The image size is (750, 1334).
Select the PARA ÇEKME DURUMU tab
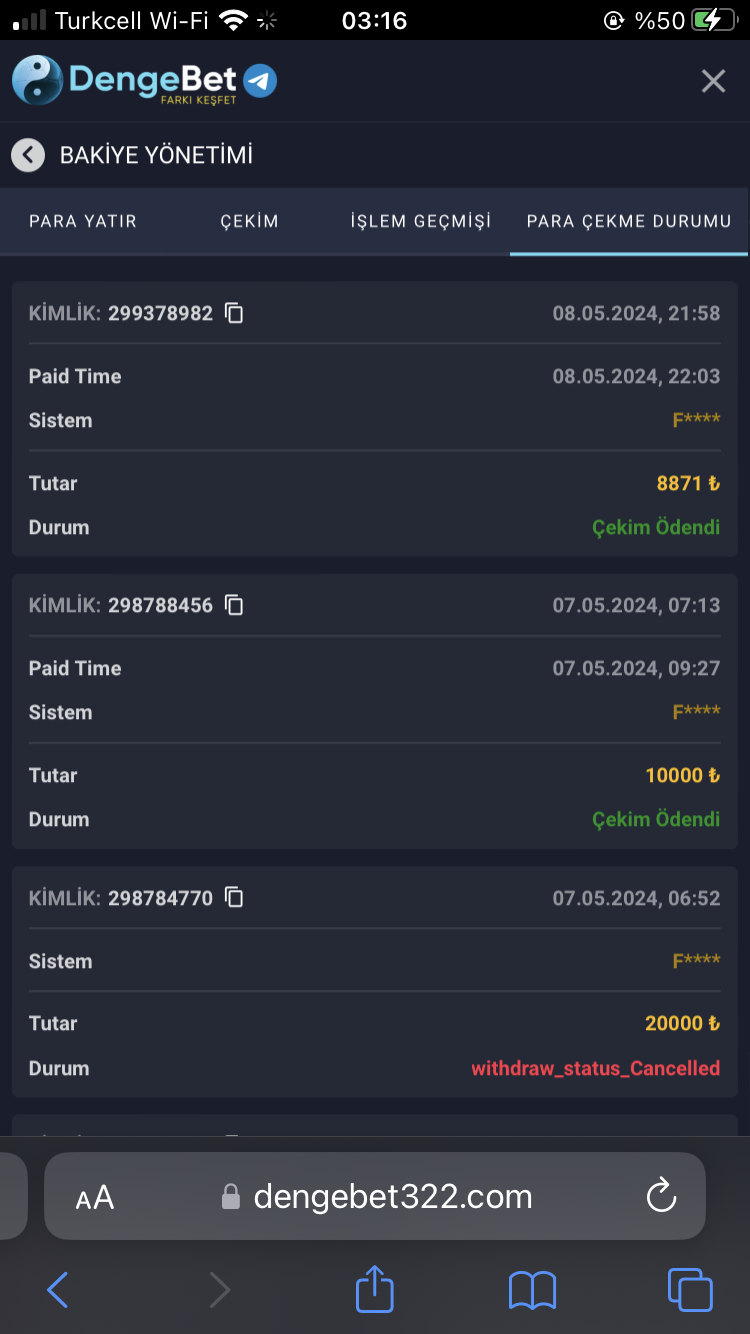pyautogui.click(x=629, y=221)
